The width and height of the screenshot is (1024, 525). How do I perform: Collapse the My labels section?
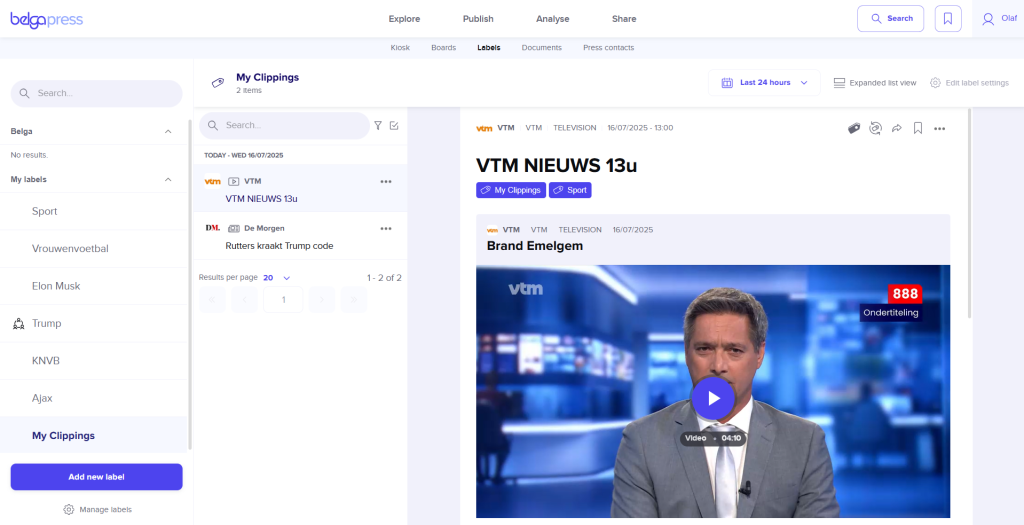[x=168, y=179]
